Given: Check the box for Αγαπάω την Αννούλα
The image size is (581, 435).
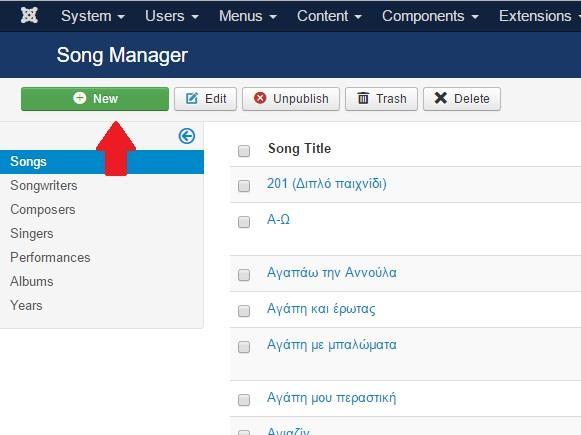Looking at the screenshot, I should (244, 275).
